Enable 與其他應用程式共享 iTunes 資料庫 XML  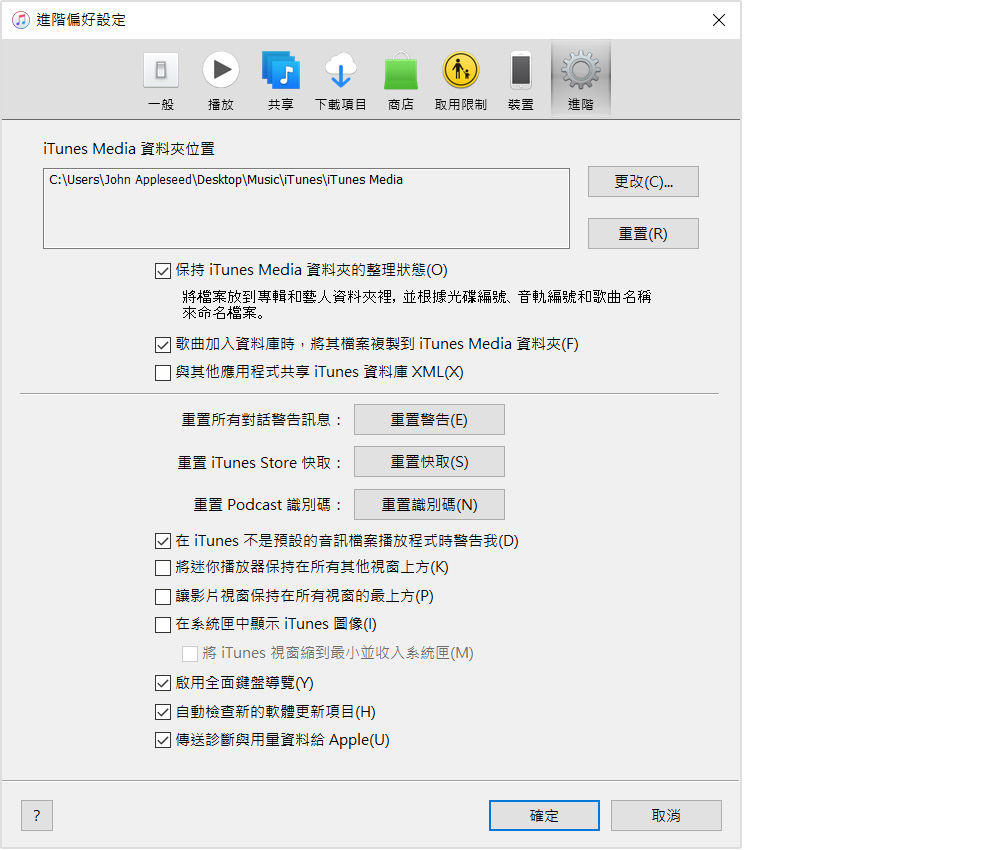[x=163, y=373]
